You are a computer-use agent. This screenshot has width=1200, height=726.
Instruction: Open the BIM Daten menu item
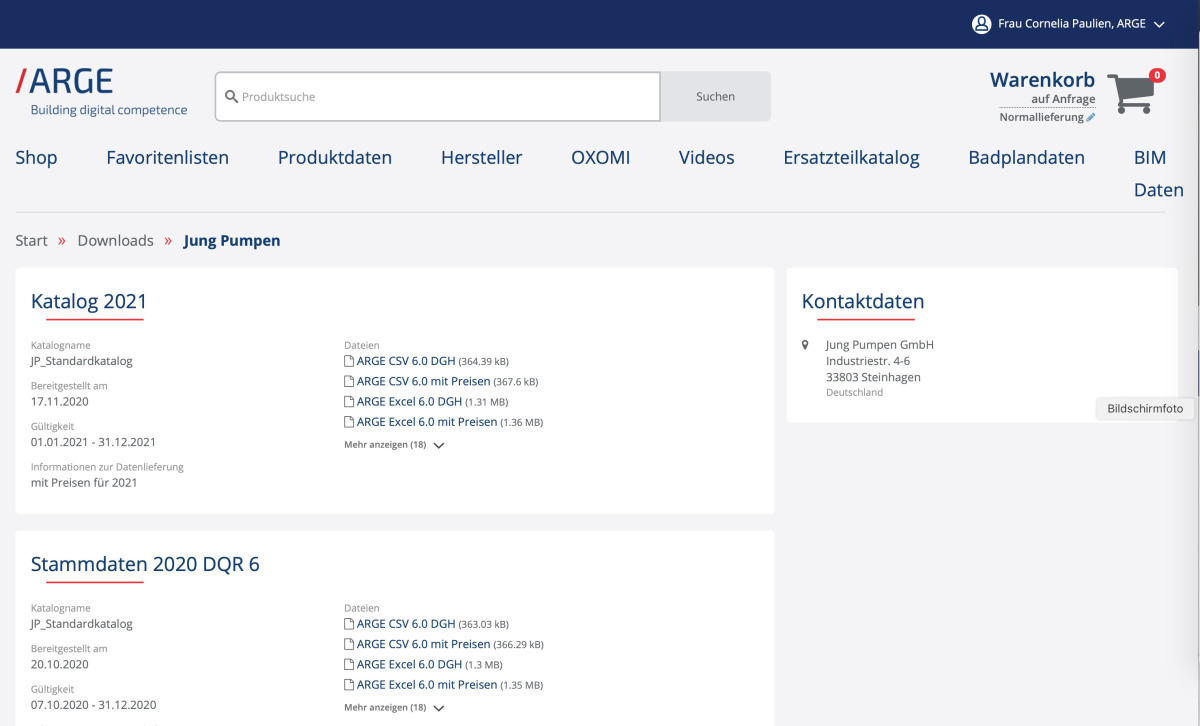[x=1158, y=174]
